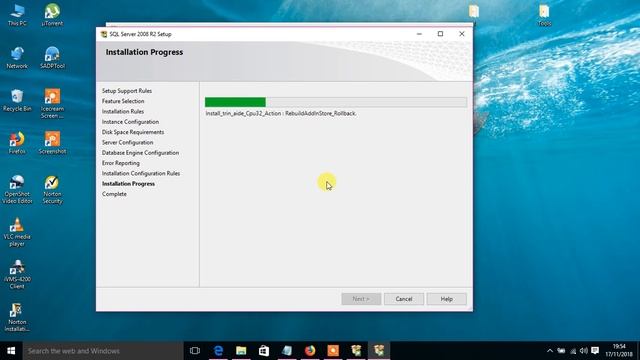Open the network icon in system tray
The height and width of the screenshot is (360, 640).
(573, 351)
